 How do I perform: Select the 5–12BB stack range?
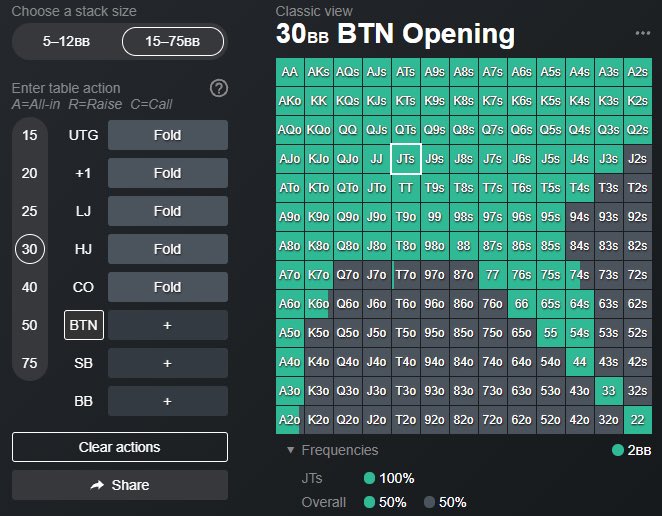[66, 41]
